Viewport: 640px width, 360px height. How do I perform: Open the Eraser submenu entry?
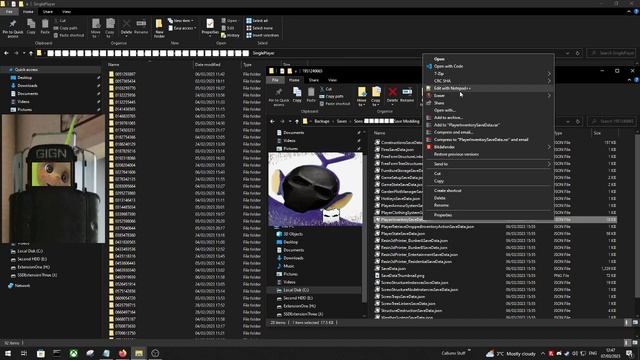488,96
